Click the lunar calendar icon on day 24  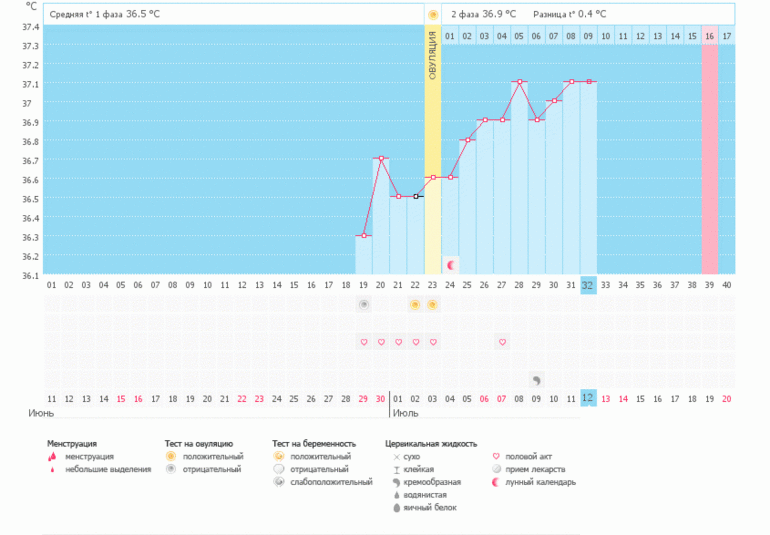click(451, 265)
